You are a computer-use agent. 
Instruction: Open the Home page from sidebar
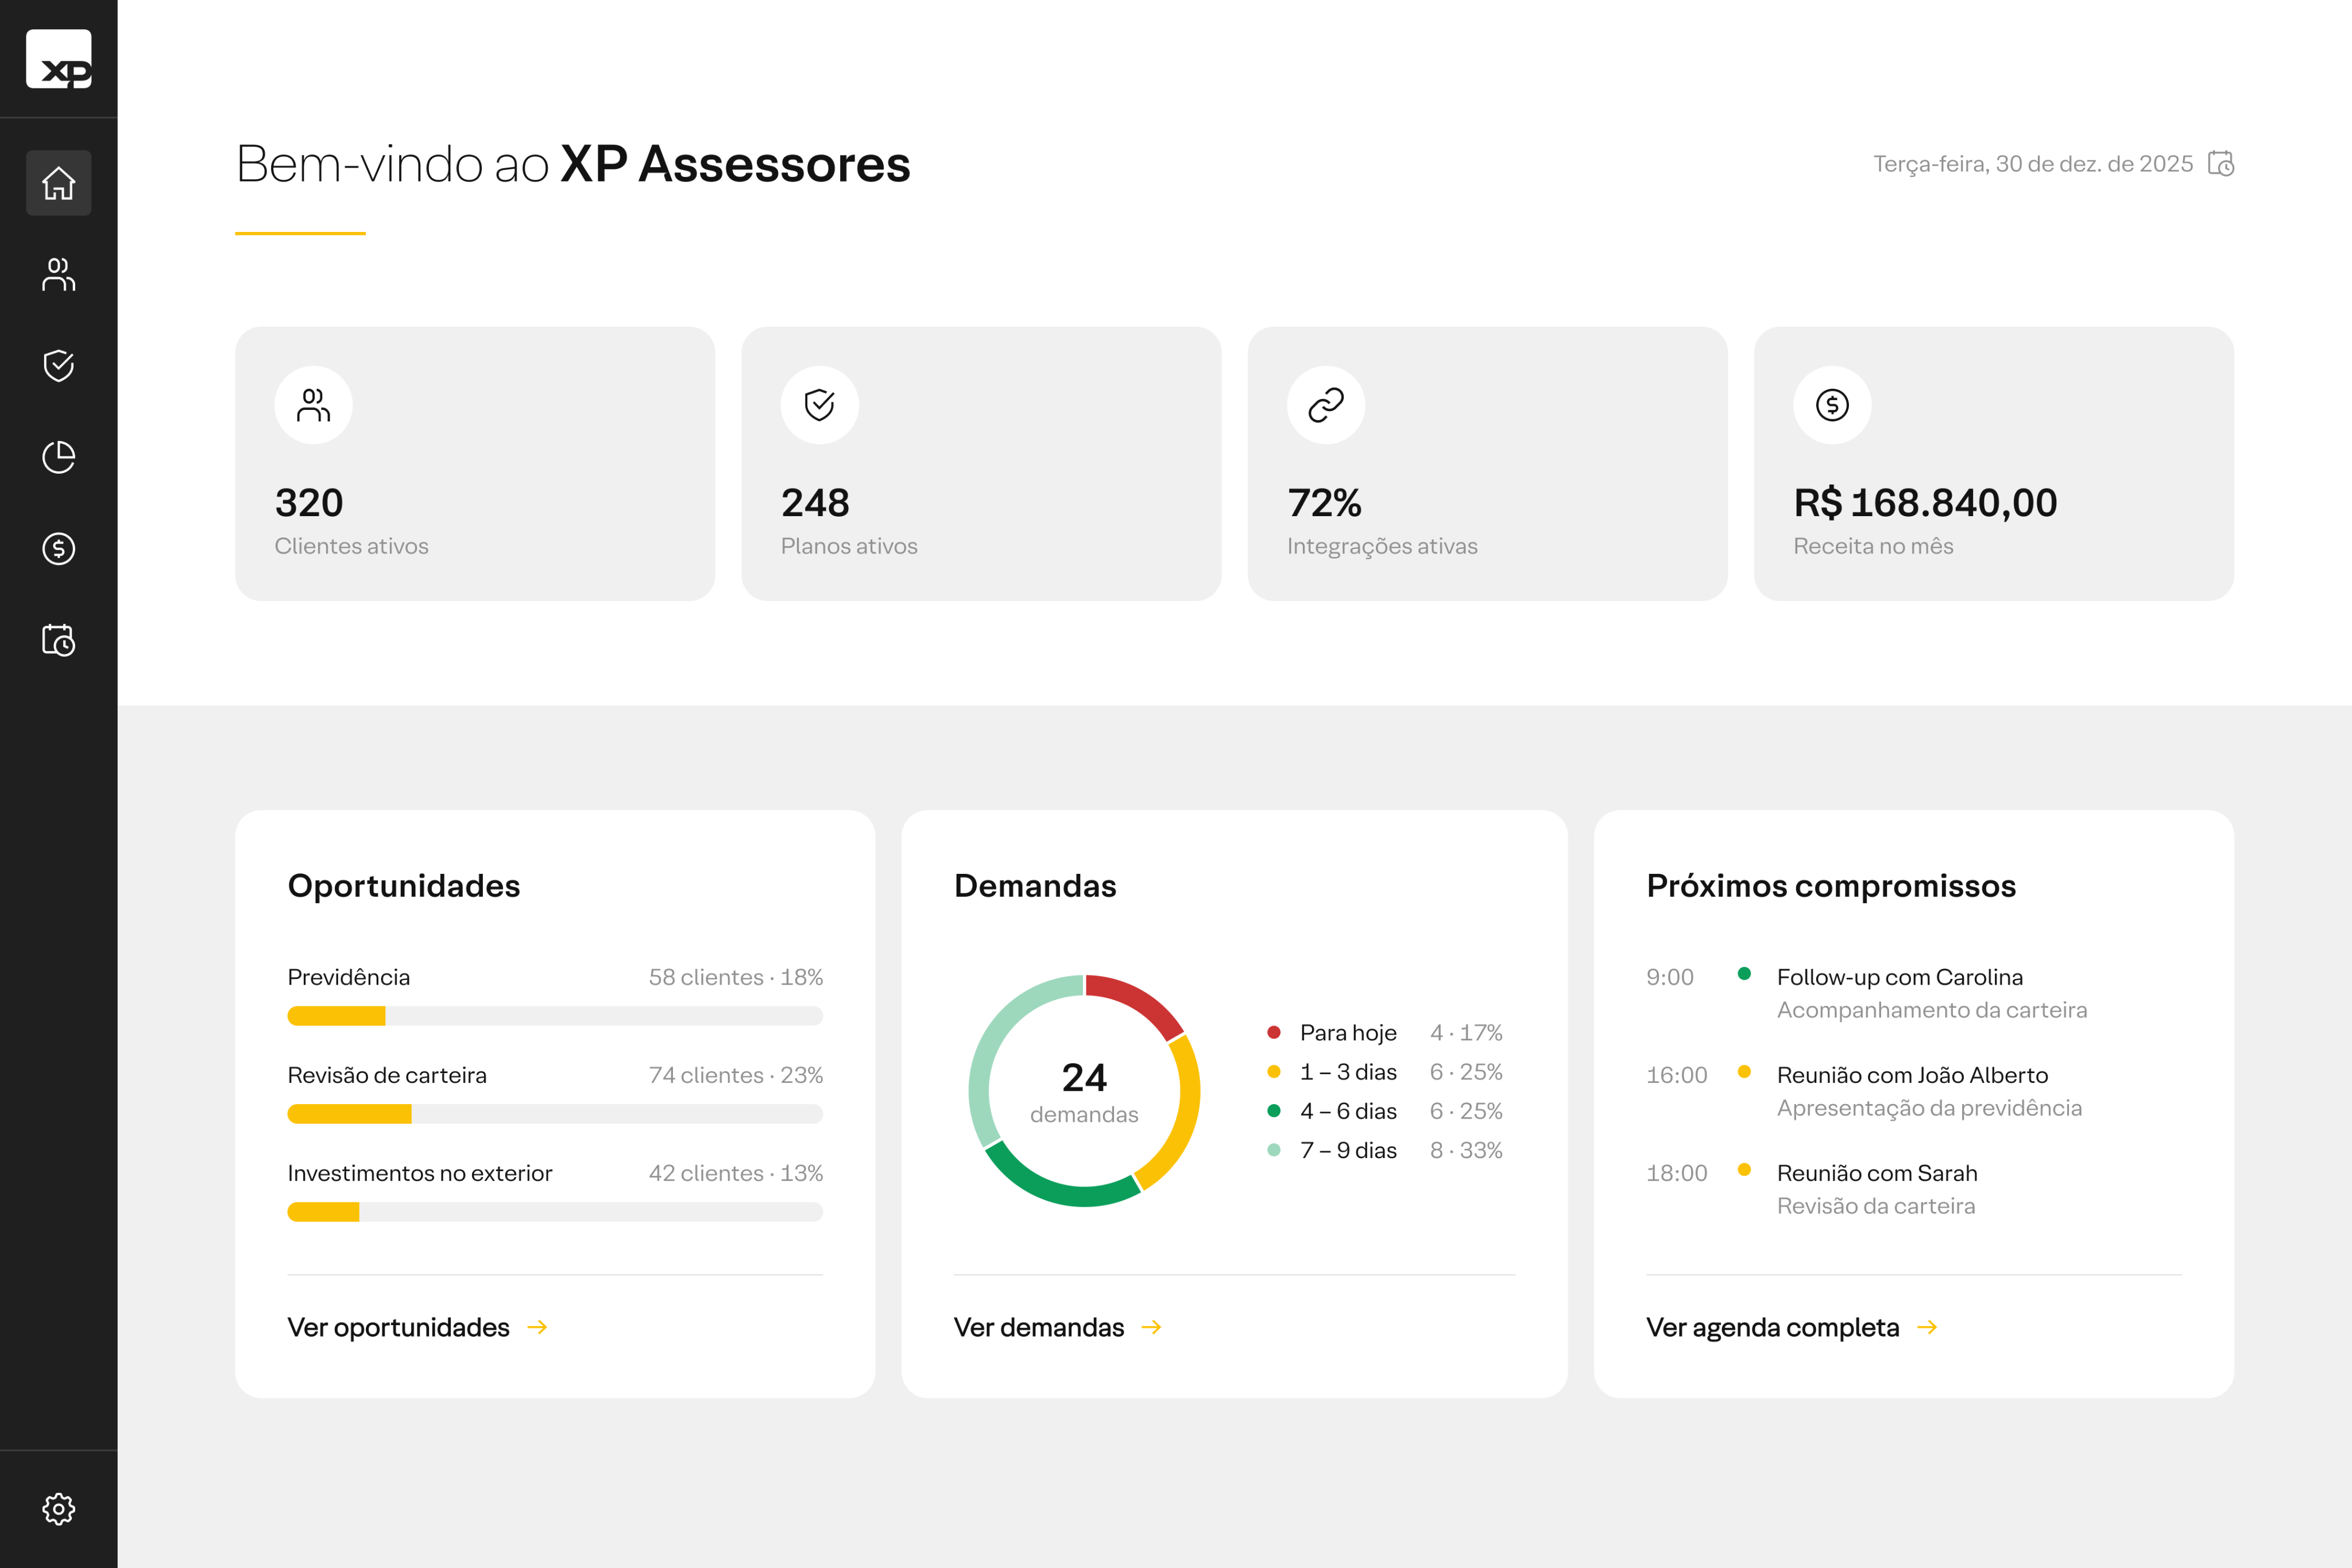pyautogui.click(x=59, y=183)
